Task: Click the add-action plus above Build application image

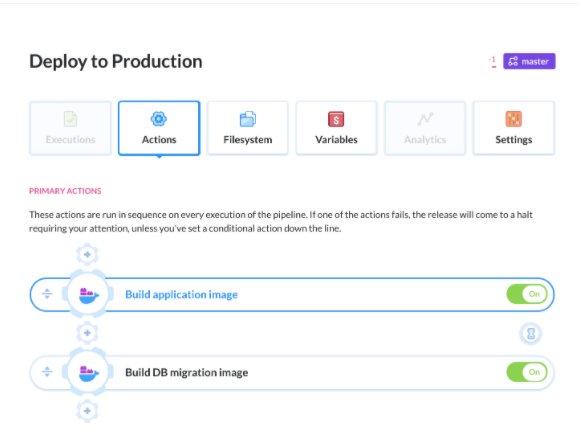Action: tap(87, 255)
